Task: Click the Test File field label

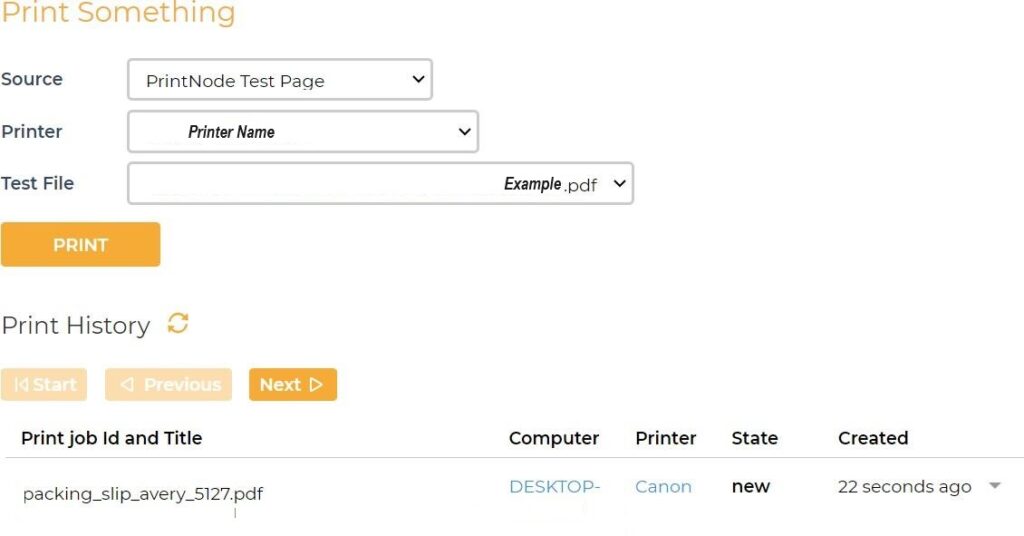Action: (x=38, y=183)
